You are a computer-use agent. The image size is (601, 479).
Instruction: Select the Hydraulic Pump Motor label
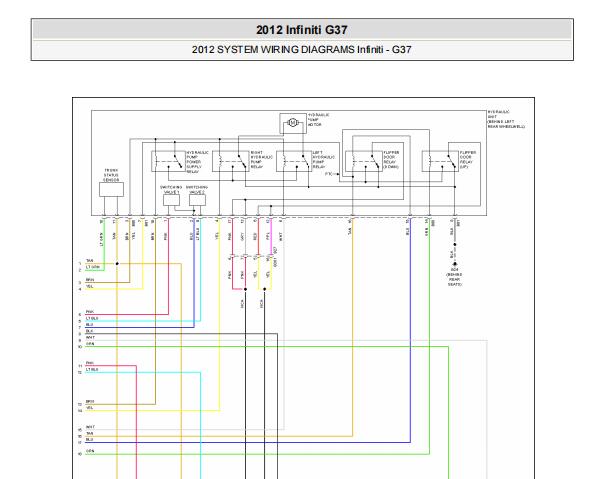(x=319, y=120)
